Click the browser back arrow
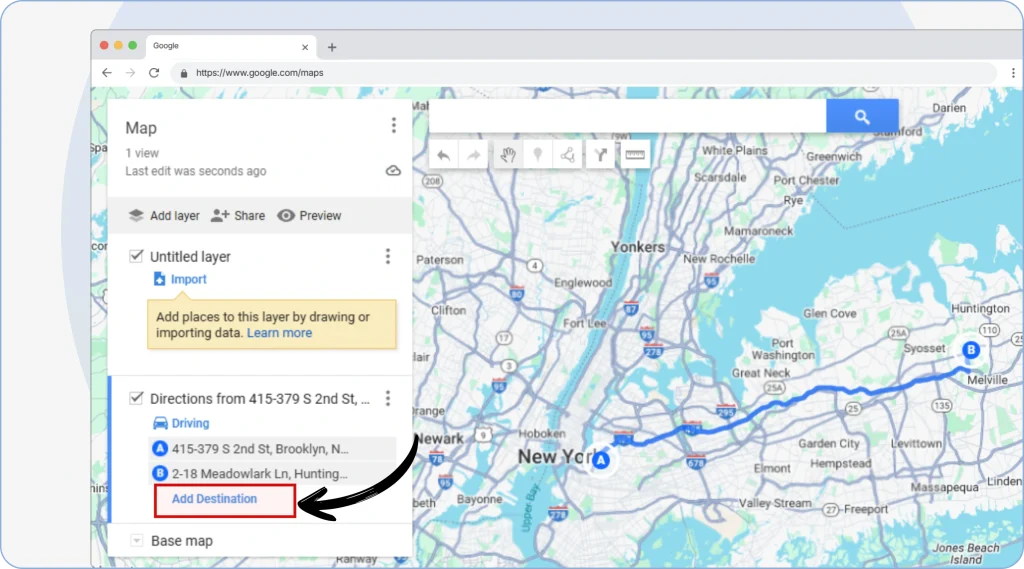This screenshot has height=569, width=1024. (x=106, y=73)
